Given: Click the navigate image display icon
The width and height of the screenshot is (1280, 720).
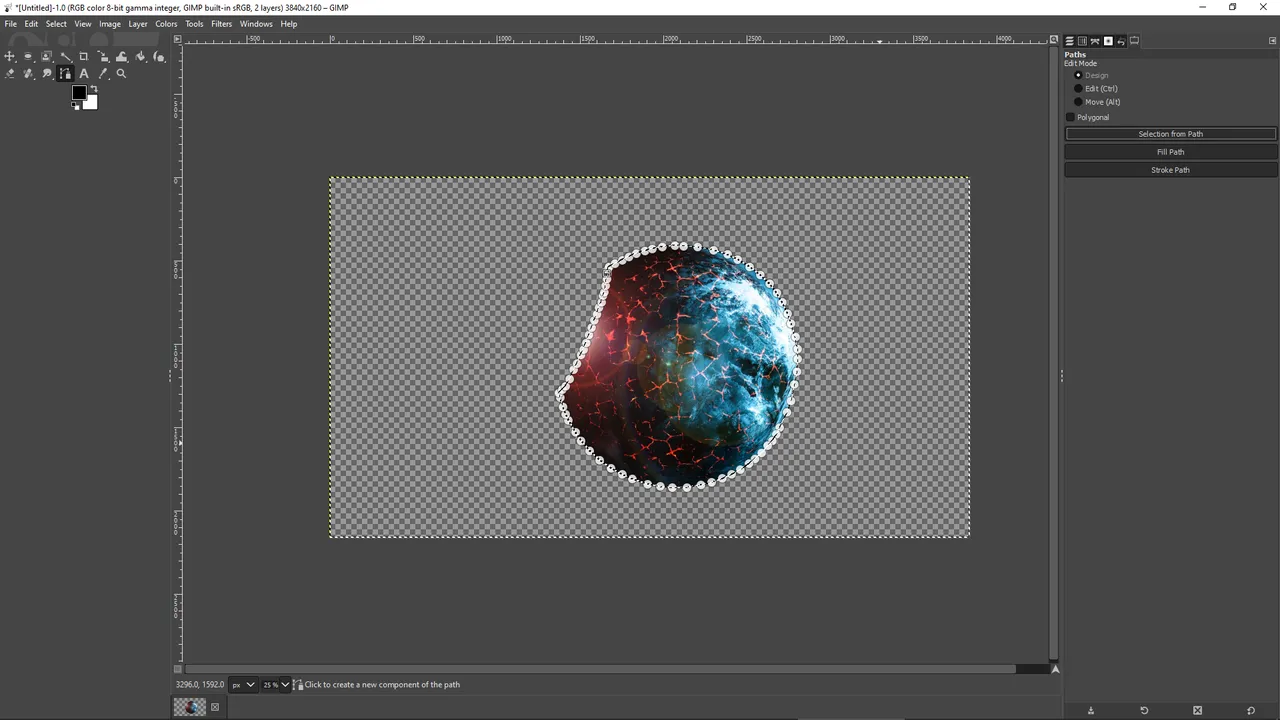Looking at the screenshot, I should click(1054, 669).
